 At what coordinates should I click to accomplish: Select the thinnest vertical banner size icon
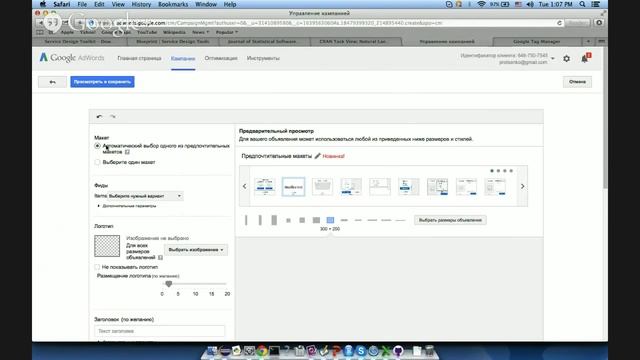(246, 220)
